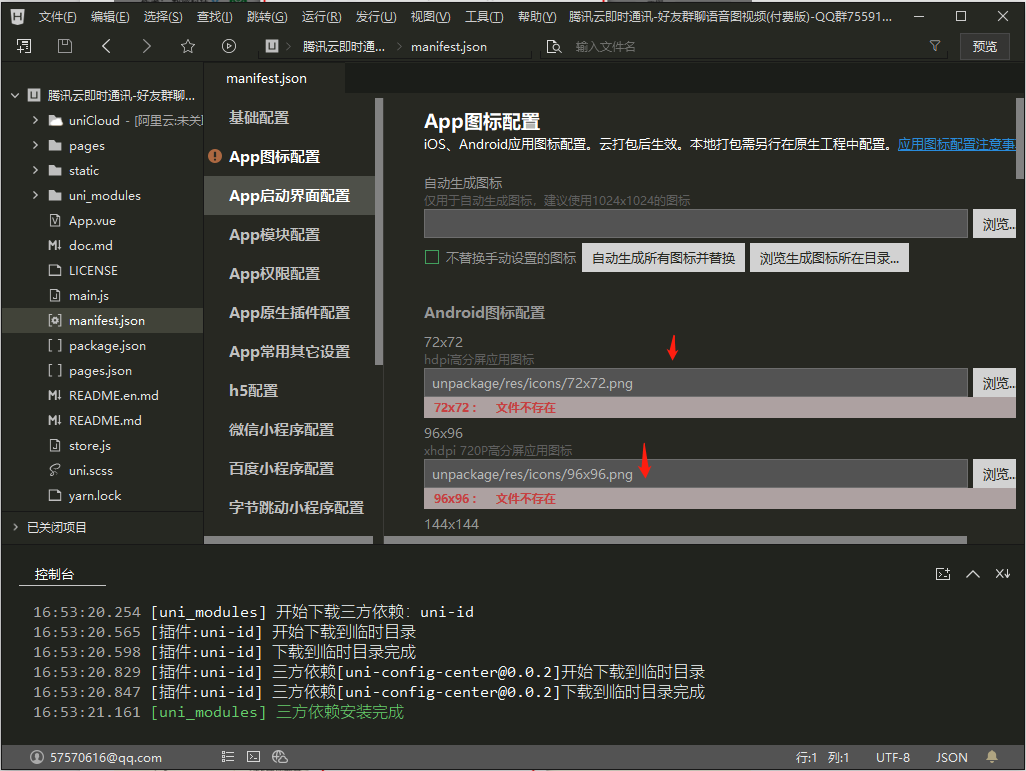The height and width of the screenshot is (771, 1026).
Task: Click the HBuilderX logo icon in title bar
Action: point(18,16)
